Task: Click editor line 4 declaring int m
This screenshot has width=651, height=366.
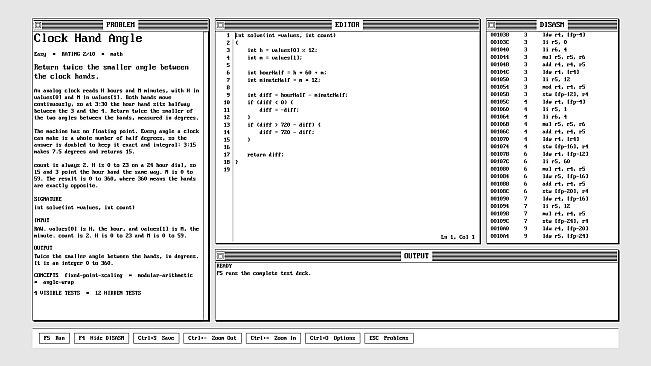Action: click(x=275, y=58)
